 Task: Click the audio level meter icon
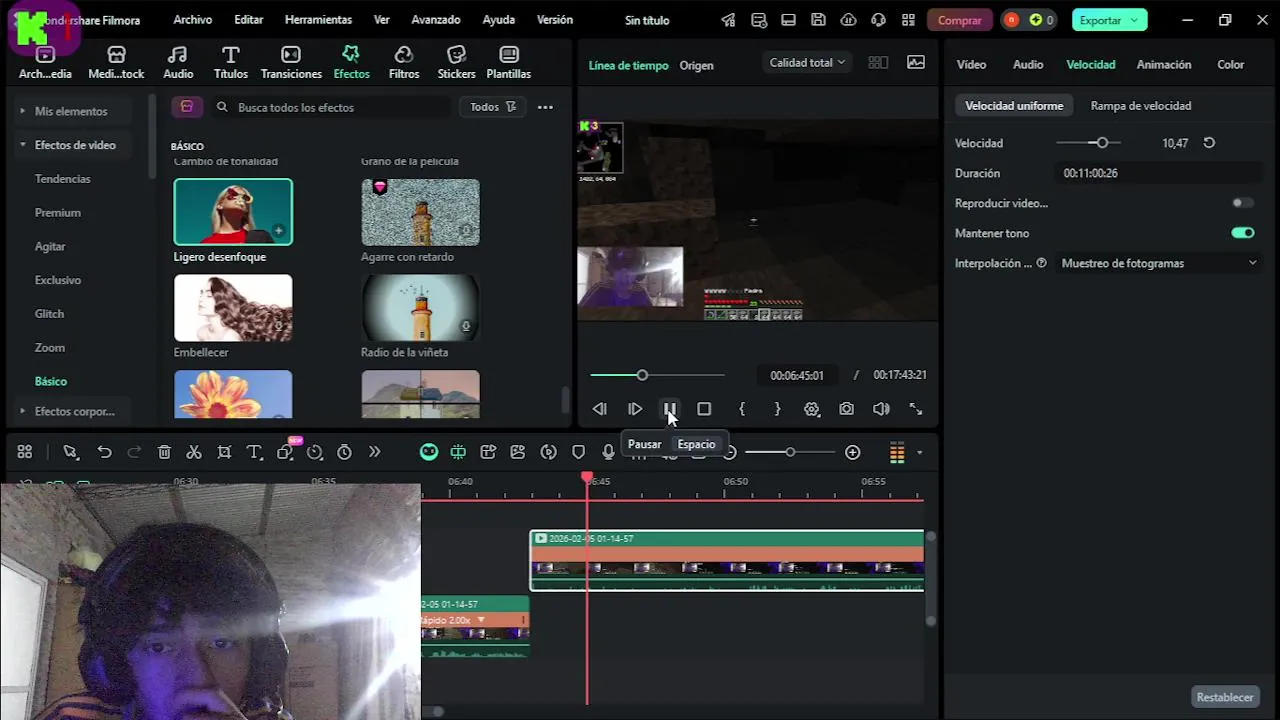[897, 453]
